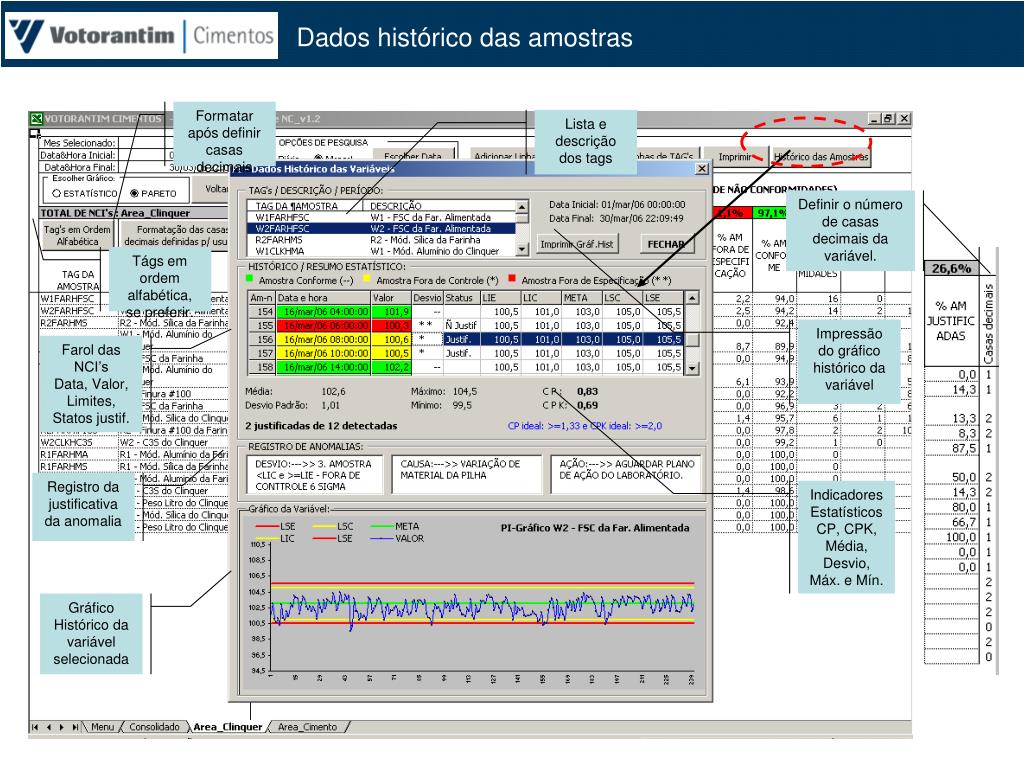This screenshot has width=1024, height=768.
Task: Click the Histórico das Amostras button
Action: (x=821, y=157)
